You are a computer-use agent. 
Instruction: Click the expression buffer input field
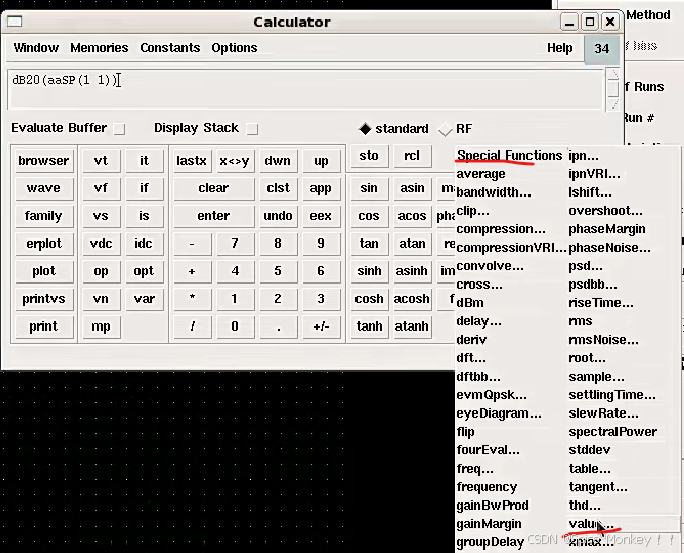pyautogui.click(x=306, y=89)
